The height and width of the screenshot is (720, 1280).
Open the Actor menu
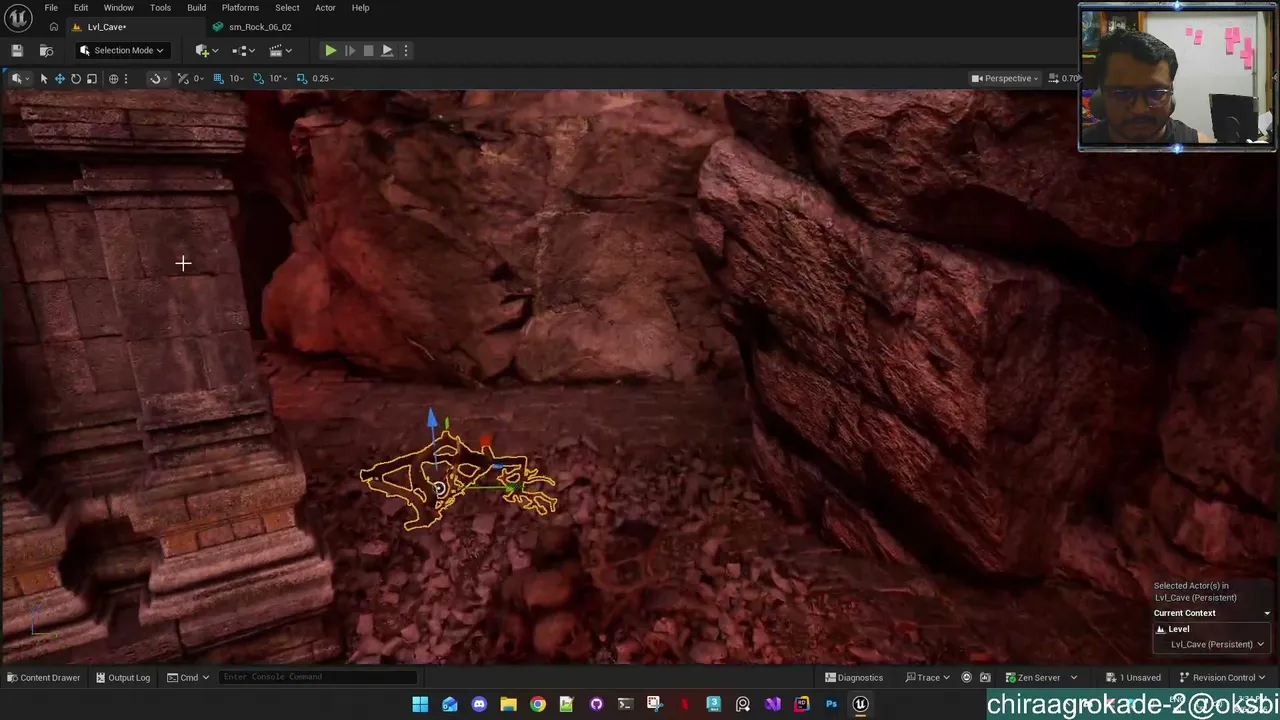[326, 8]
